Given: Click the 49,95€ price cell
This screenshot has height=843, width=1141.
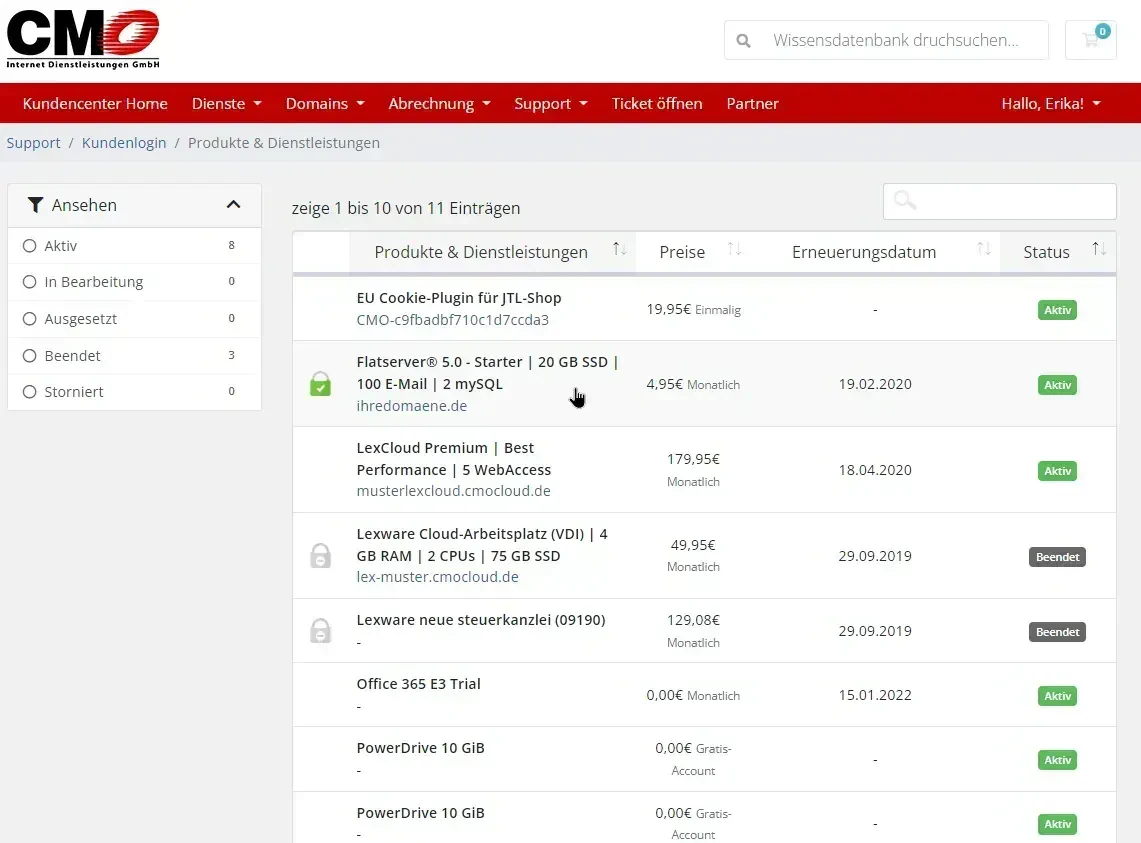Looking at the screenshot, I should [x=693, y=555].
